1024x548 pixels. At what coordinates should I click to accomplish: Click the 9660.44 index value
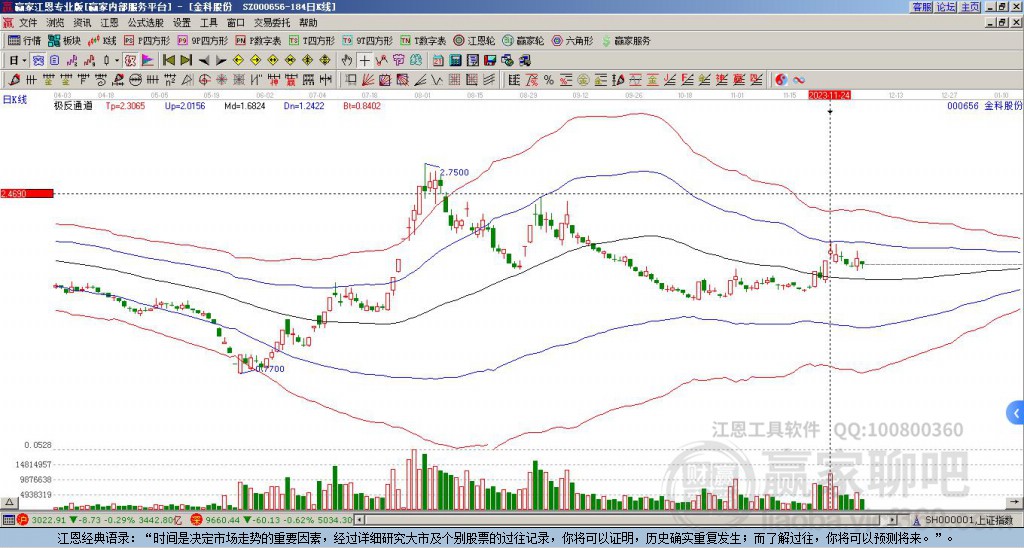[x=224, y=520]
